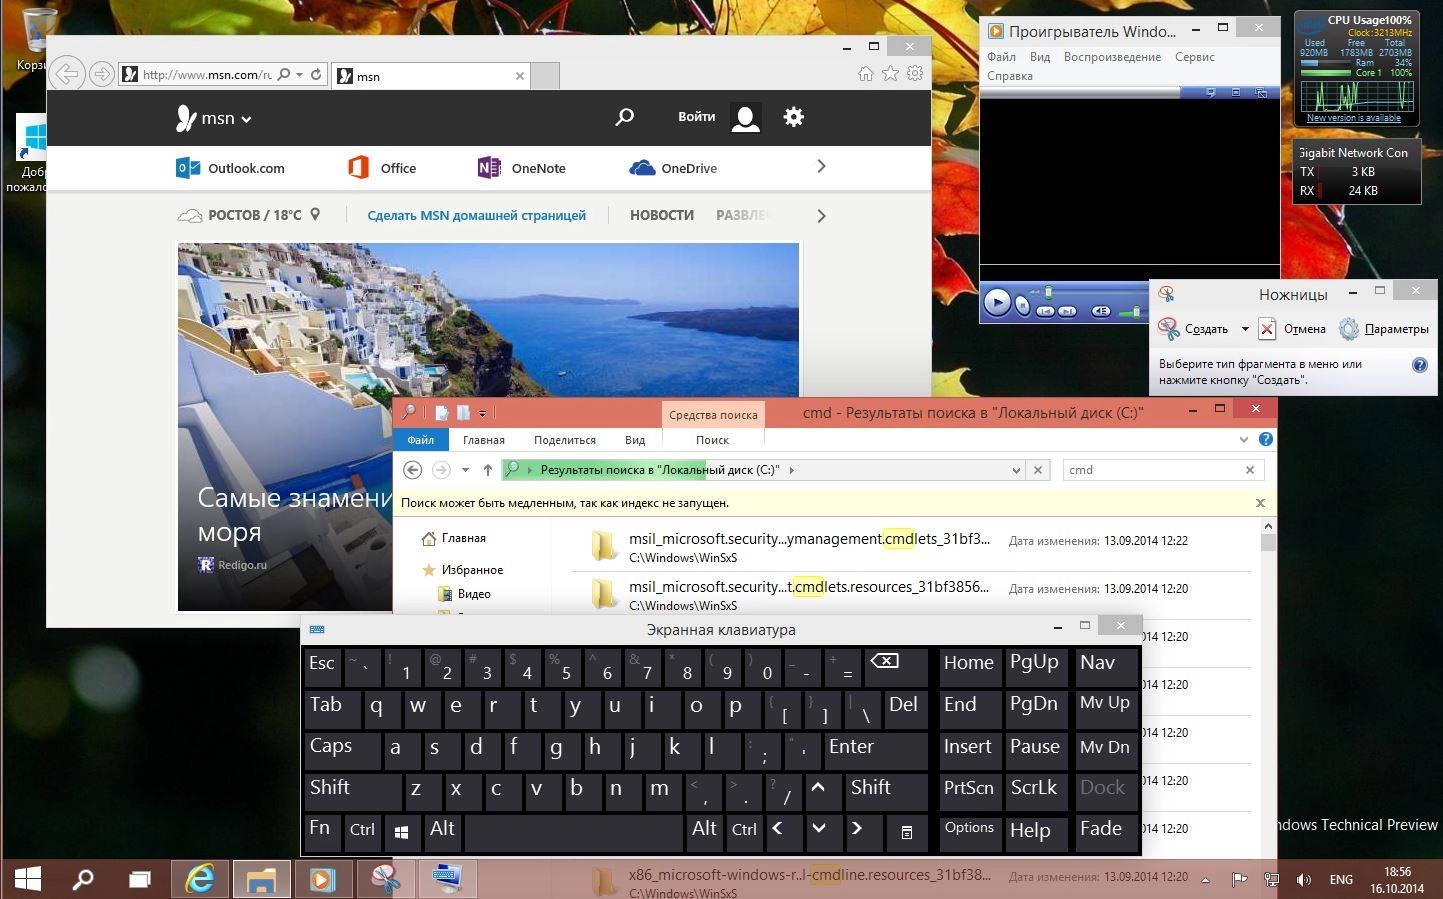Open the Справка menu in Media Player
Screen dimensions: 1443x899
(x=1009, y=76)
